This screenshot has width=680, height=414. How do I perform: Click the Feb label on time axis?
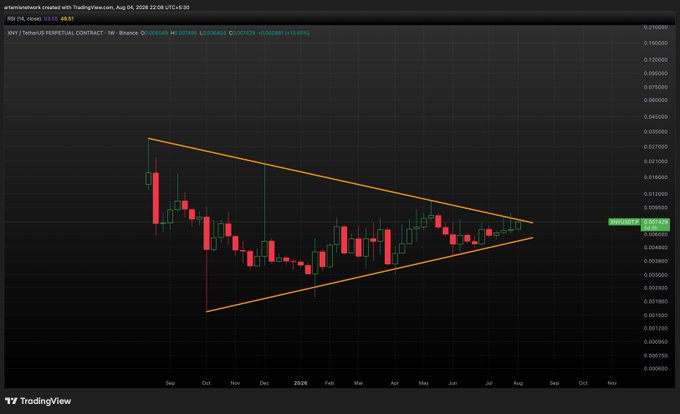(330, 383)
